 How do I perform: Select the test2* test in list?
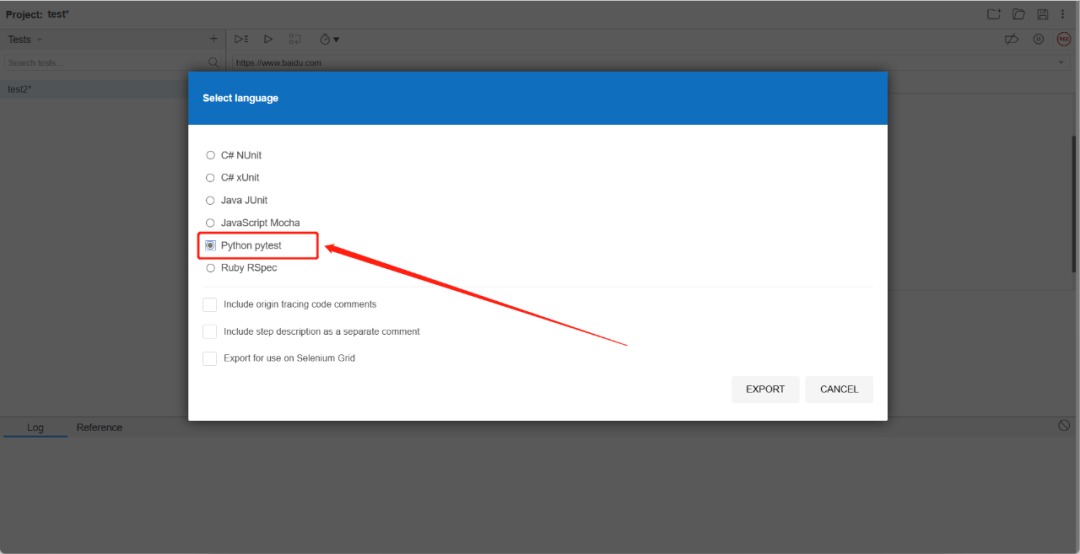[x=94, y=89]
